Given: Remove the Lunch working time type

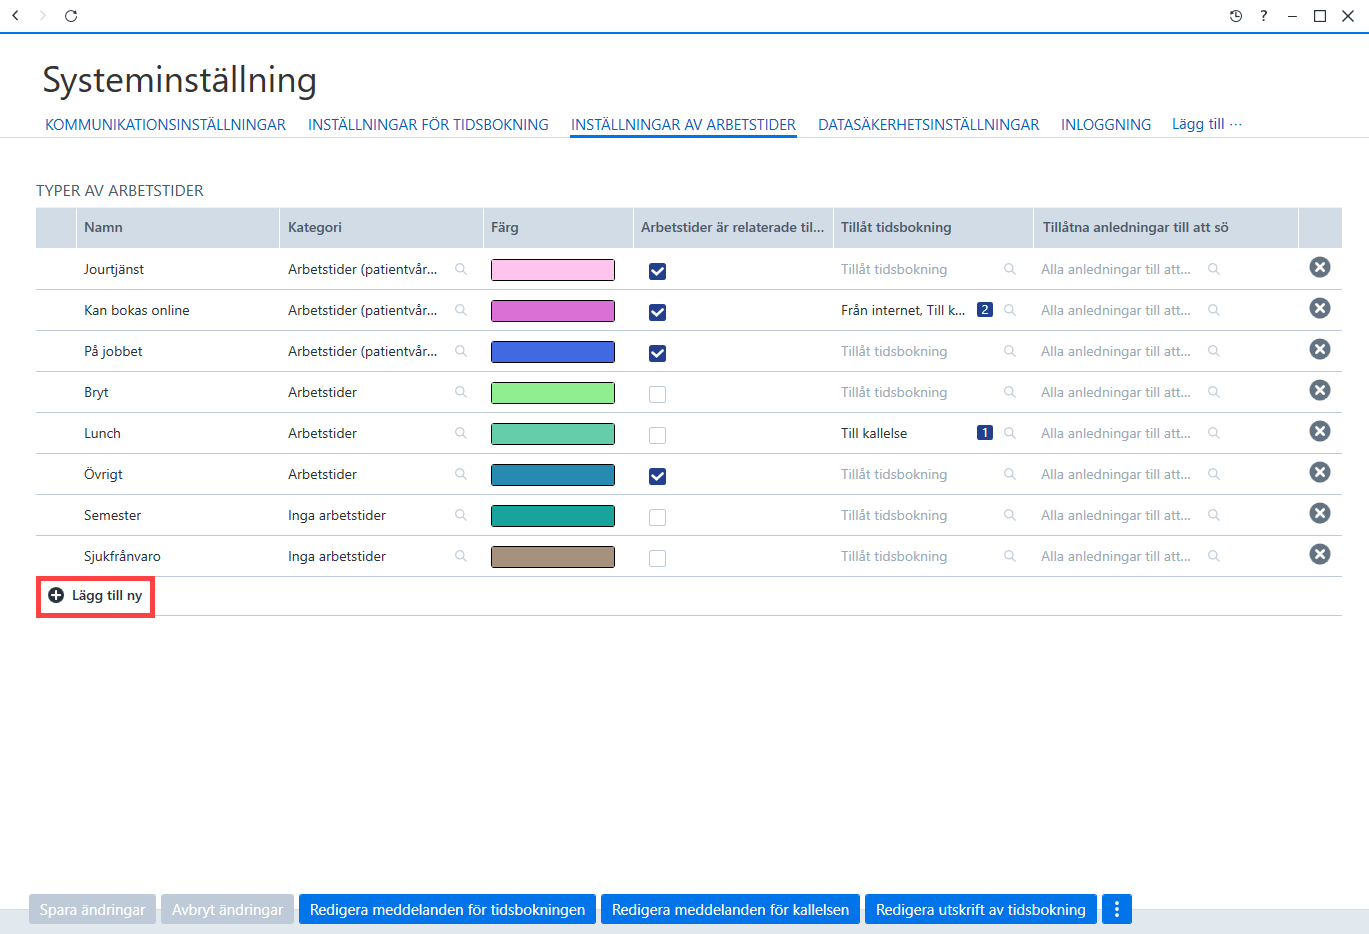Looking at the screenshot, I should tap(1320, 431).
